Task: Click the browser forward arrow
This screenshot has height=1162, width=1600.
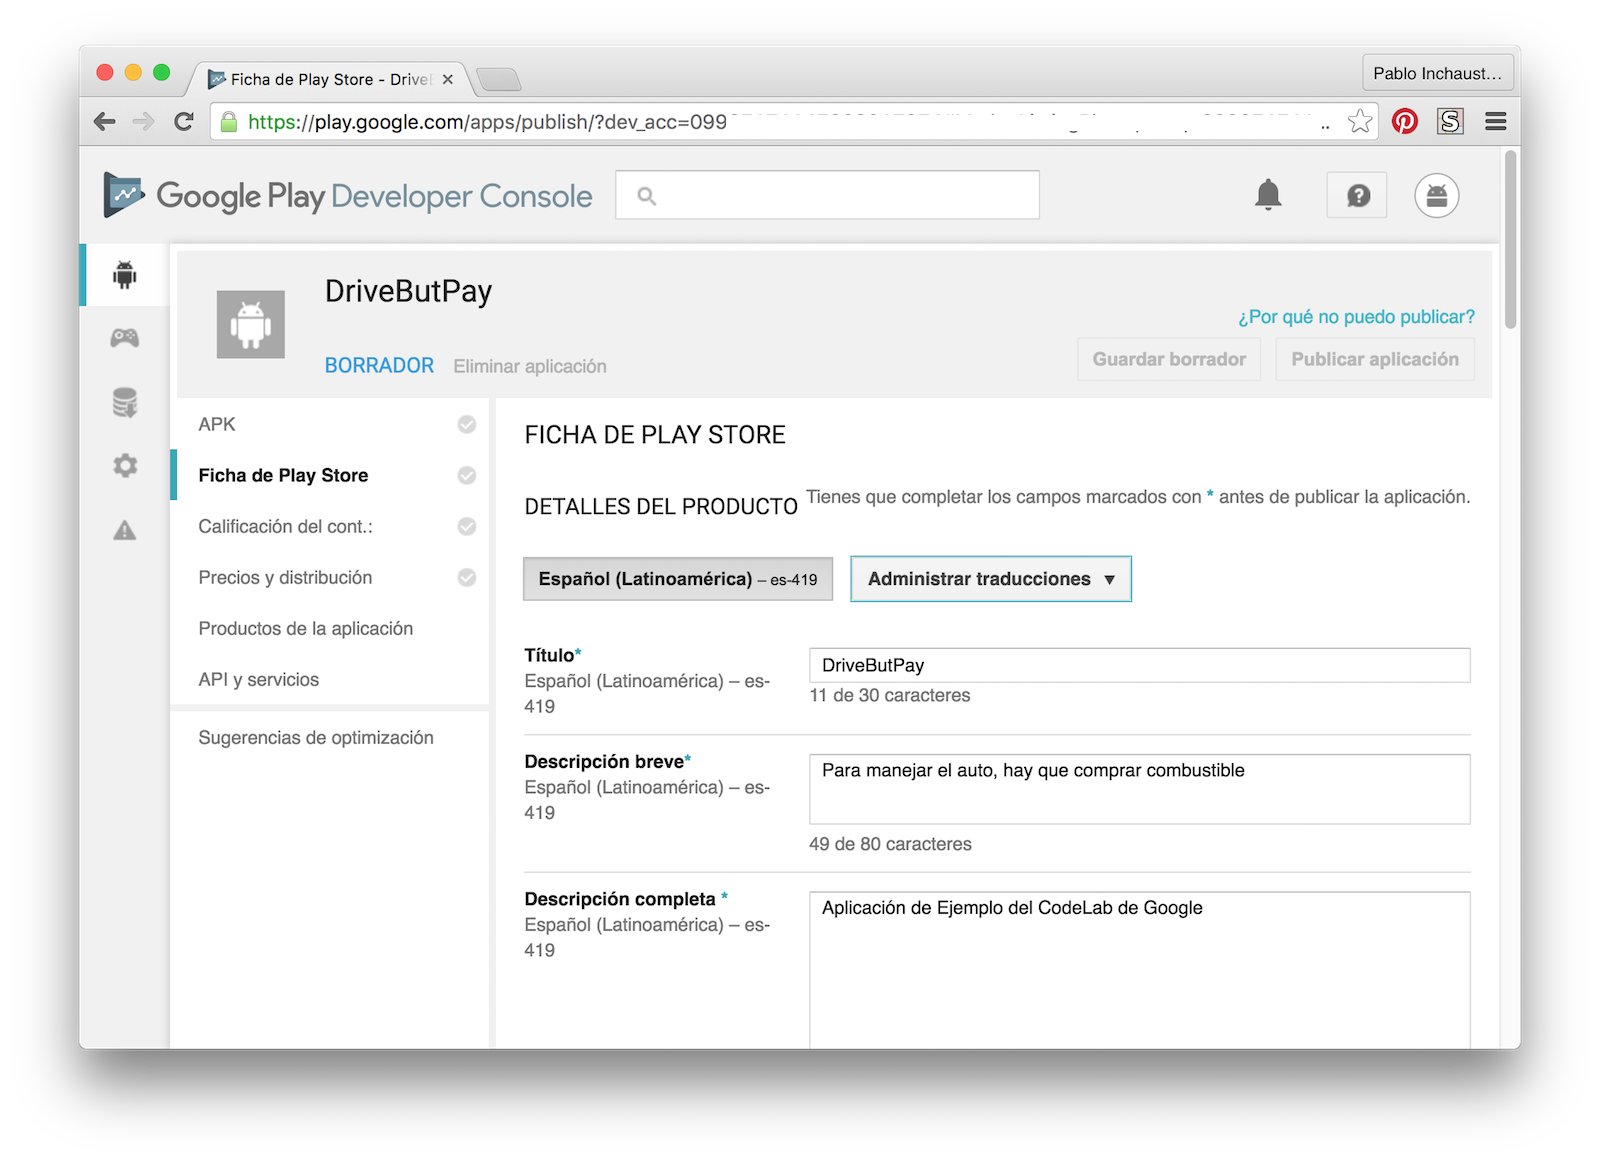Action: (144, 122)
